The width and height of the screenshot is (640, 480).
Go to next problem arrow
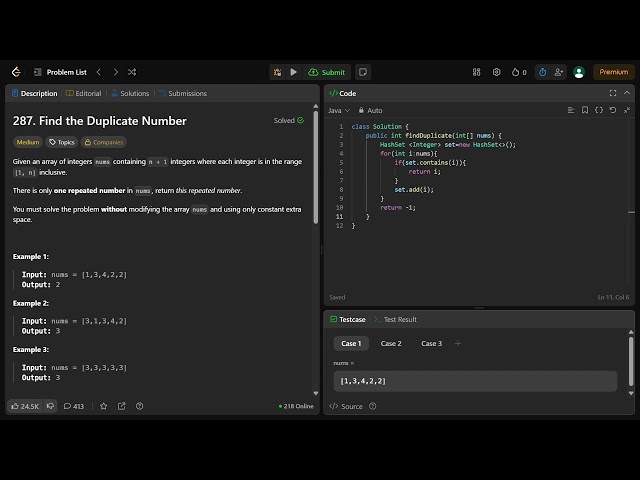tap(116, 72)
